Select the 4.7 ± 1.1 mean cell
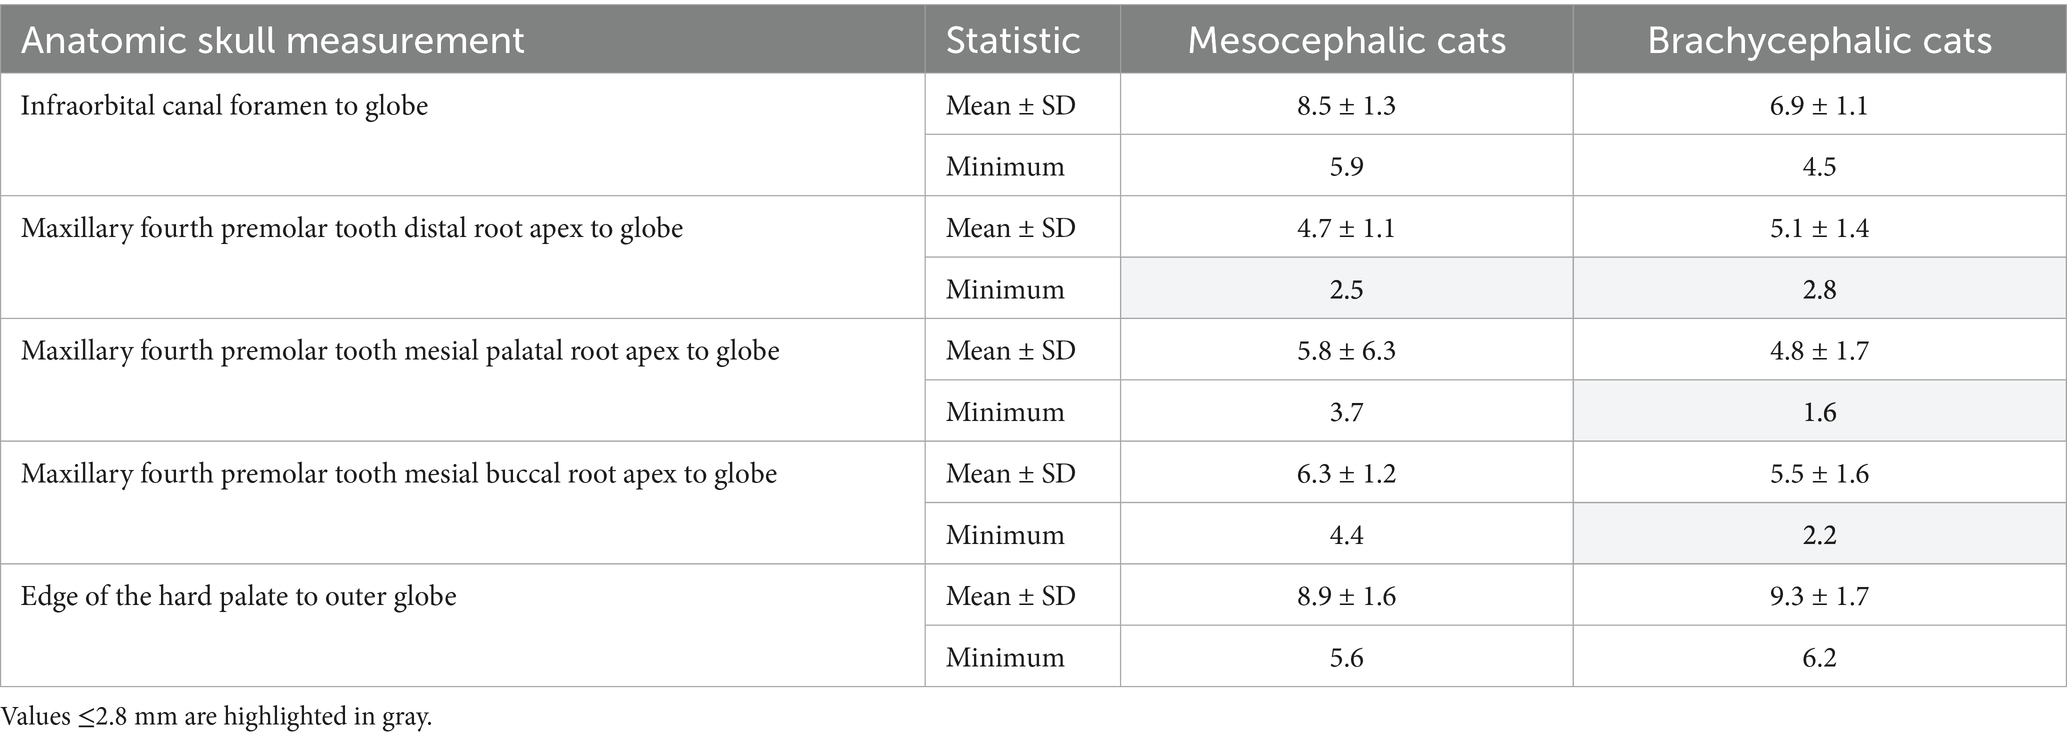The height and width of the screenshot is (741, 2067). click(x=1346, y=228)
